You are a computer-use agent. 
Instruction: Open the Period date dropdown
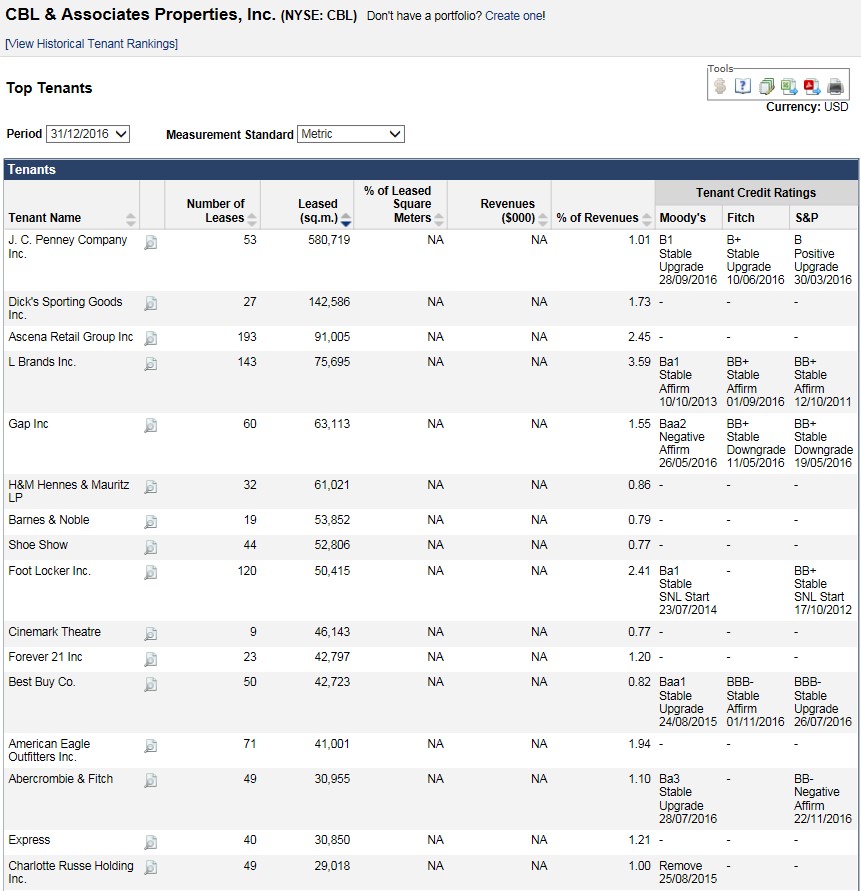click(x=88, y=134)
